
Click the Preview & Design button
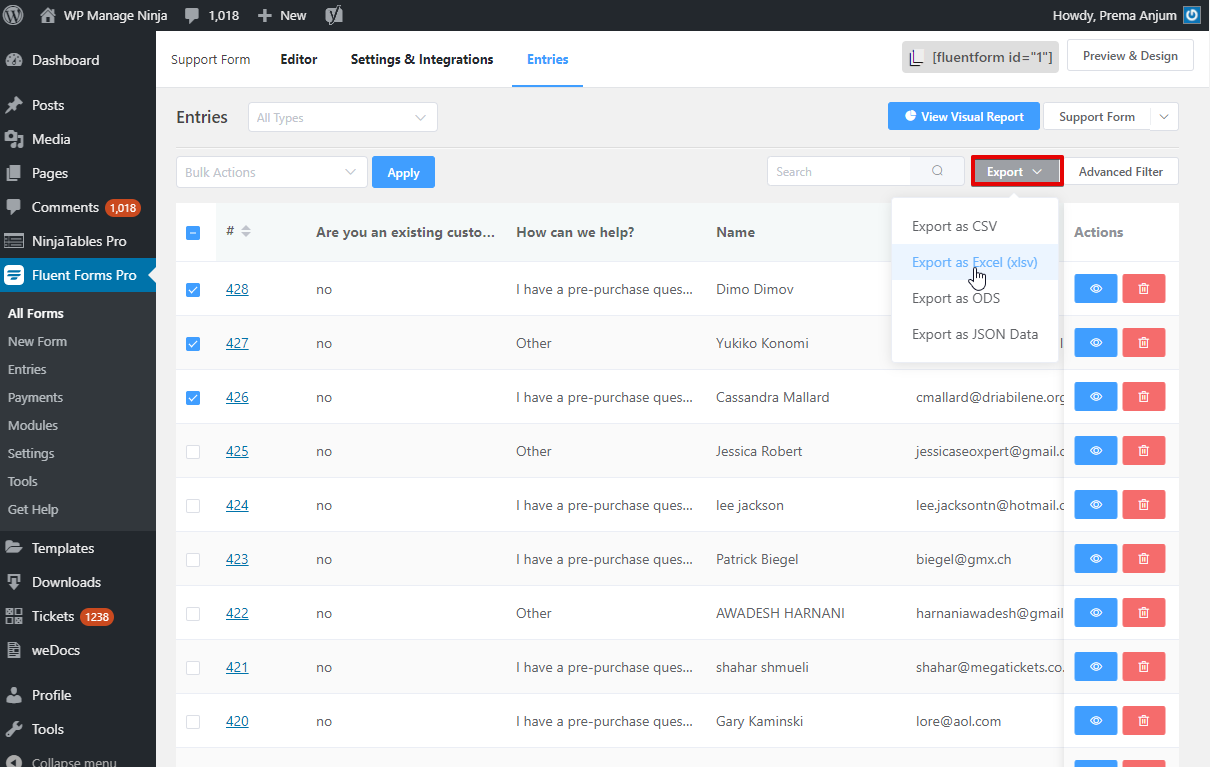1130,56
